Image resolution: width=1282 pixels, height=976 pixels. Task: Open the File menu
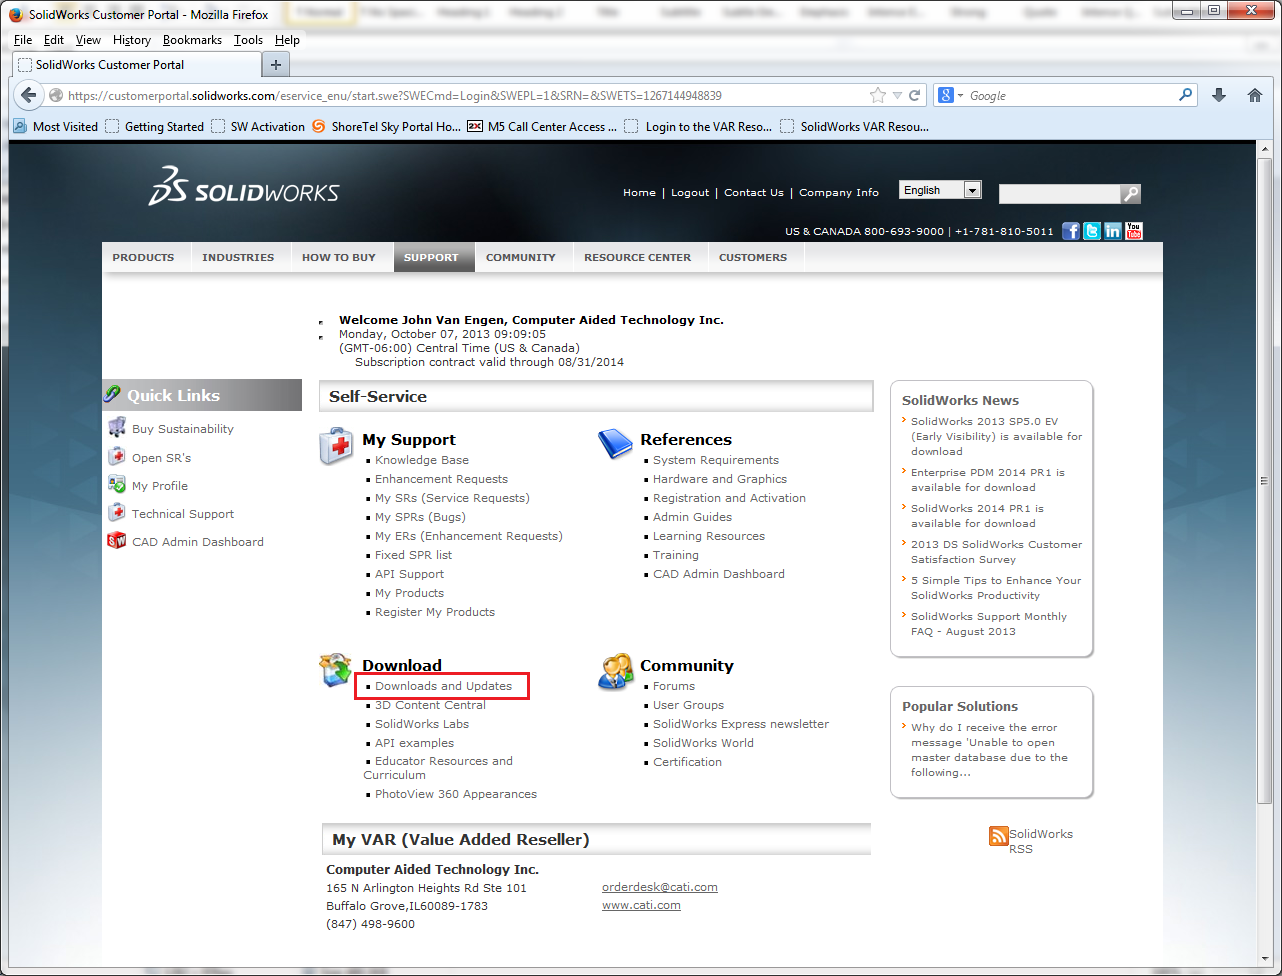pyautogui.click(x=23, y=40)
